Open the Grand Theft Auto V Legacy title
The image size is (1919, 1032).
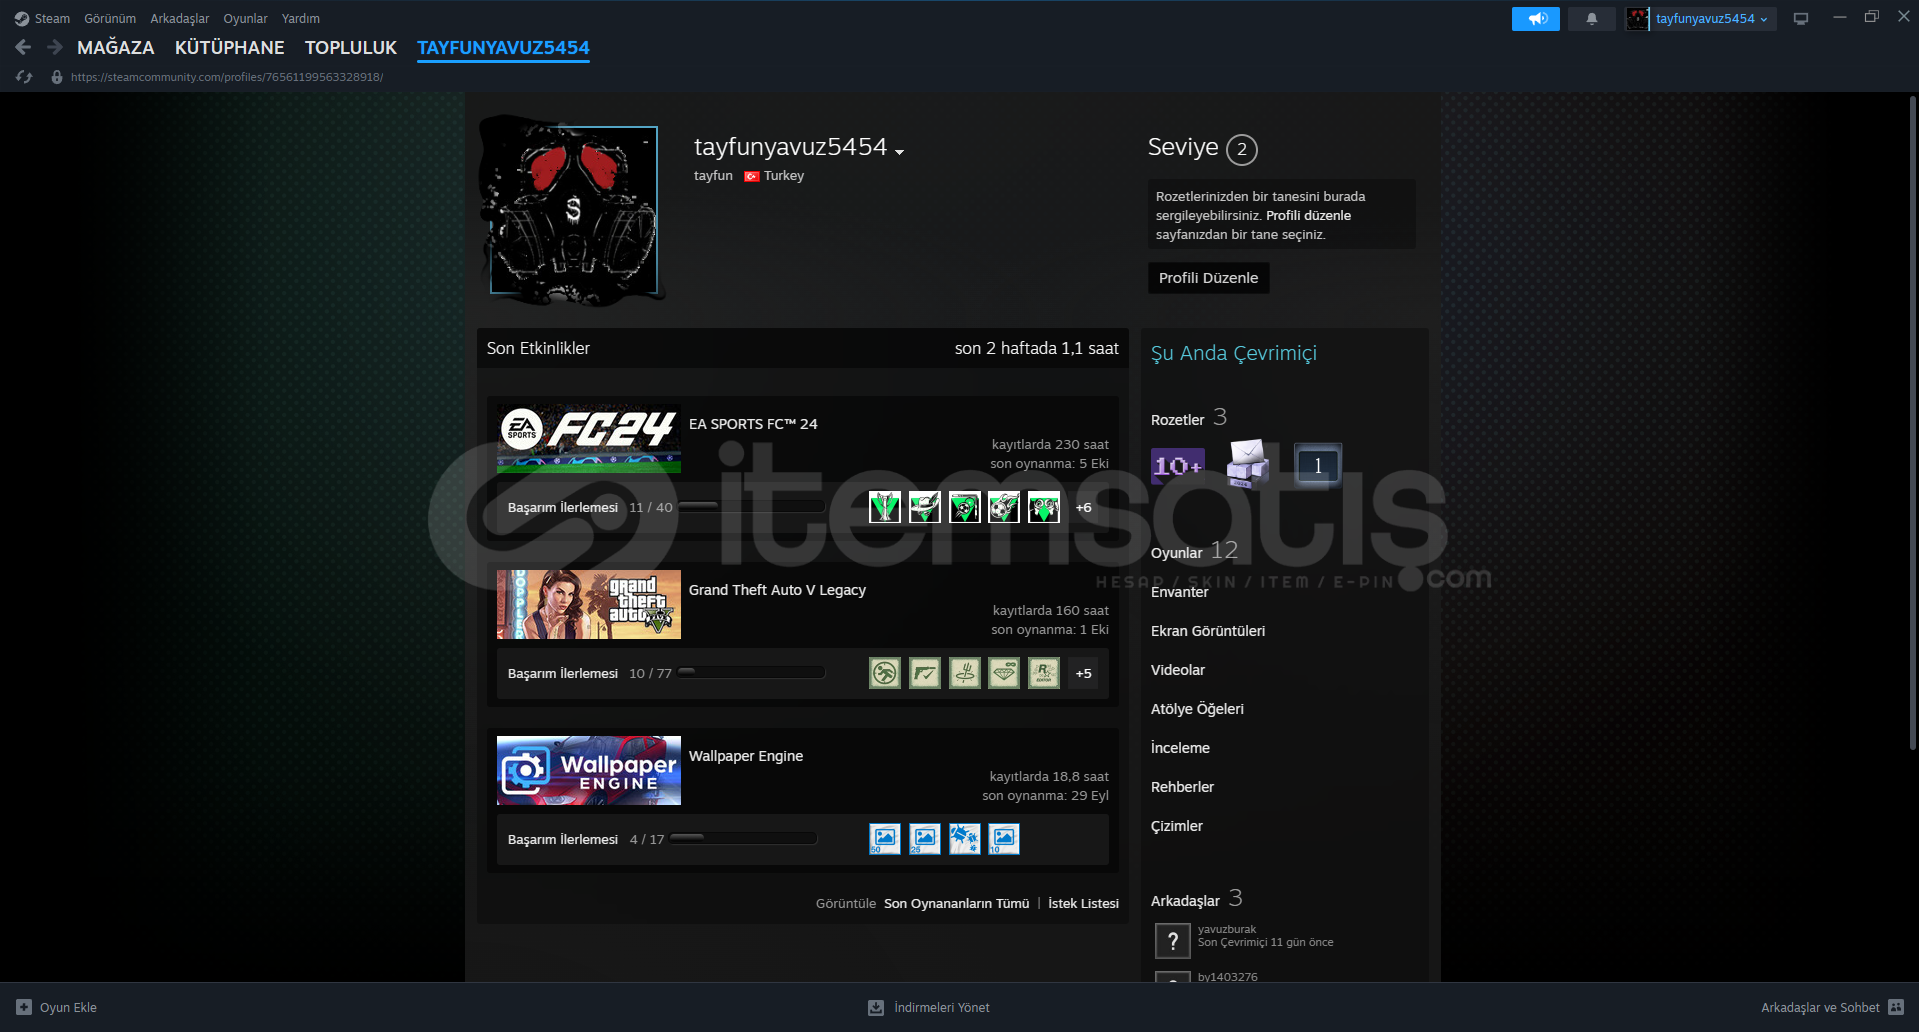point(777,590)
